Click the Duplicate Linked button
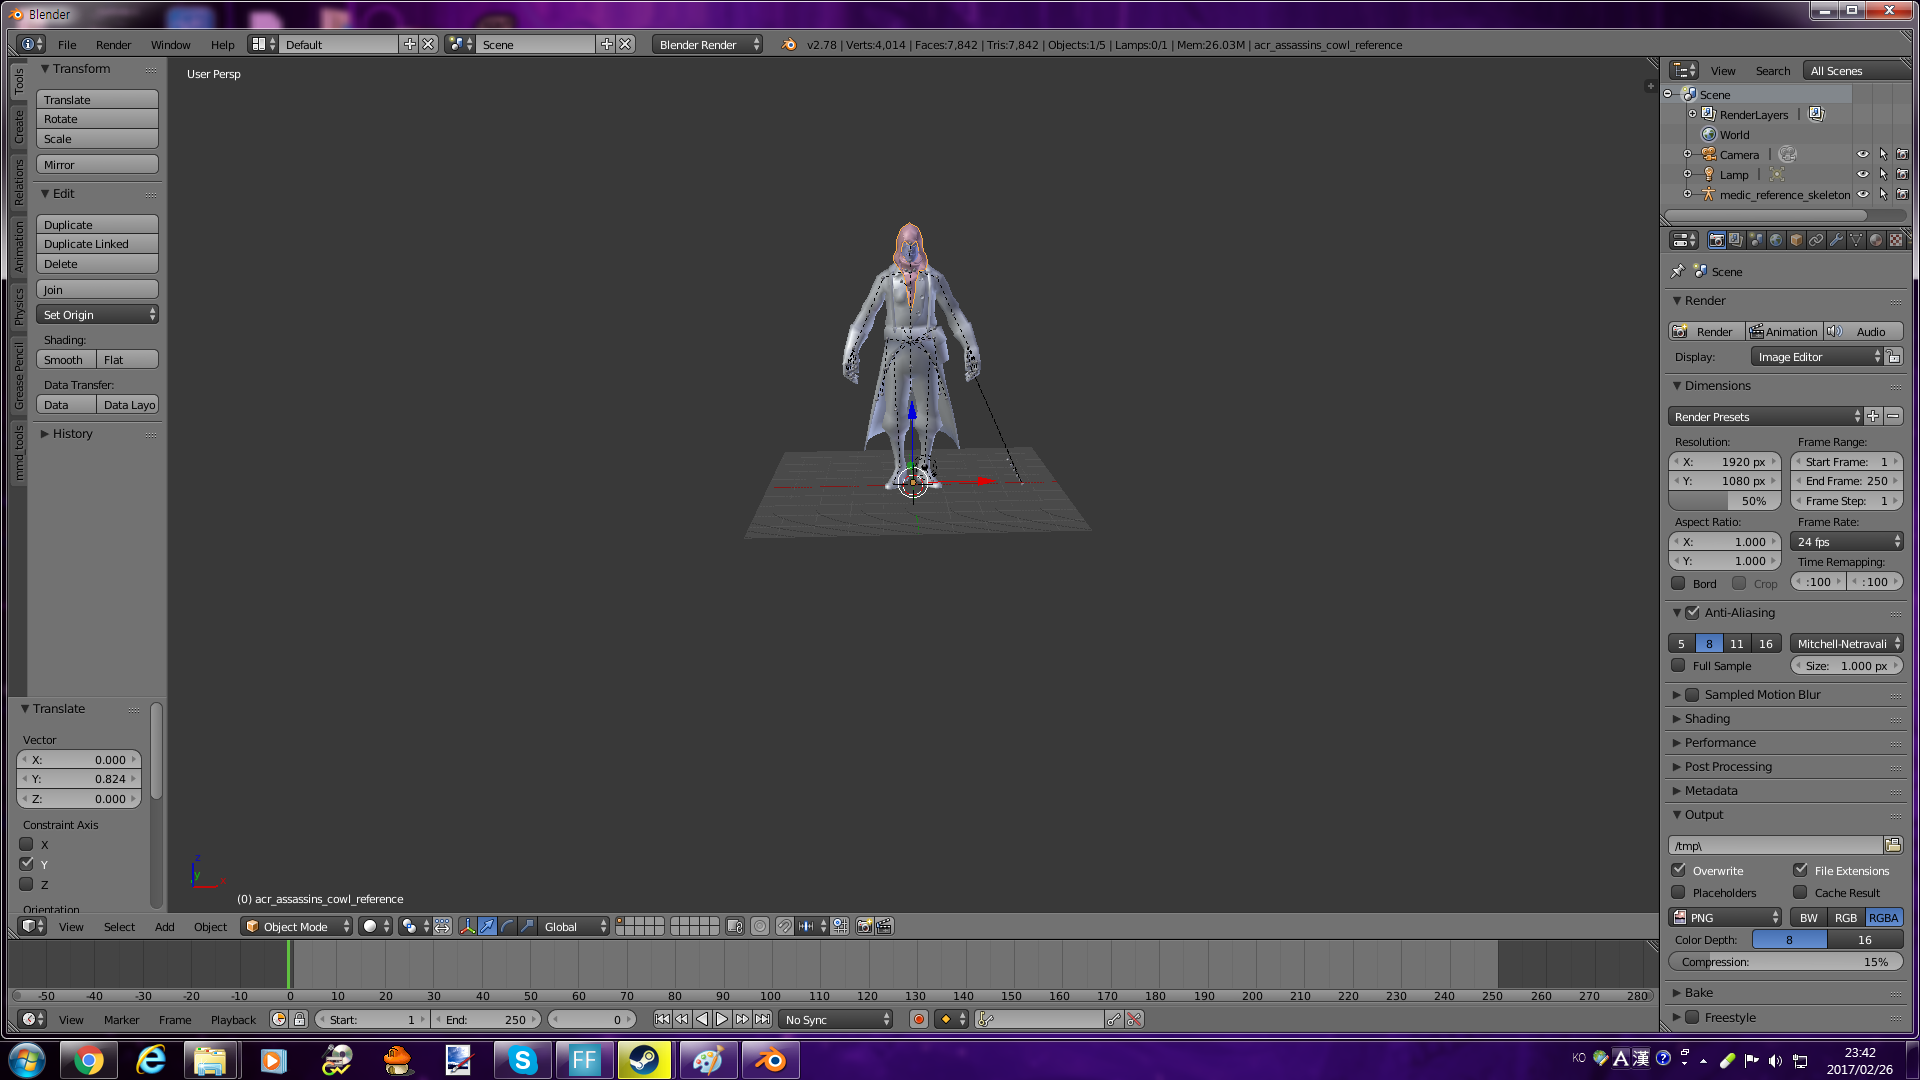The image size is (1920, 1080). coord(97,245)
